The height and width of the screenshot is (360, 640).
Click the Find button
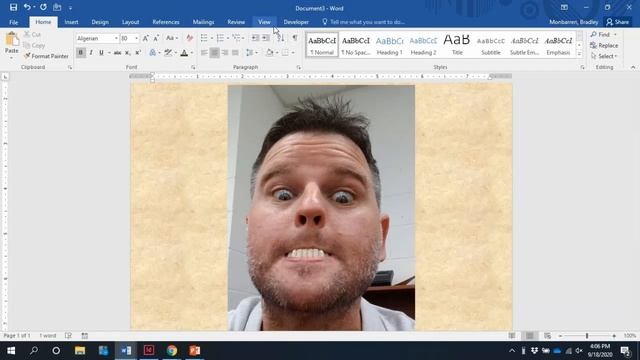(603, 35)
